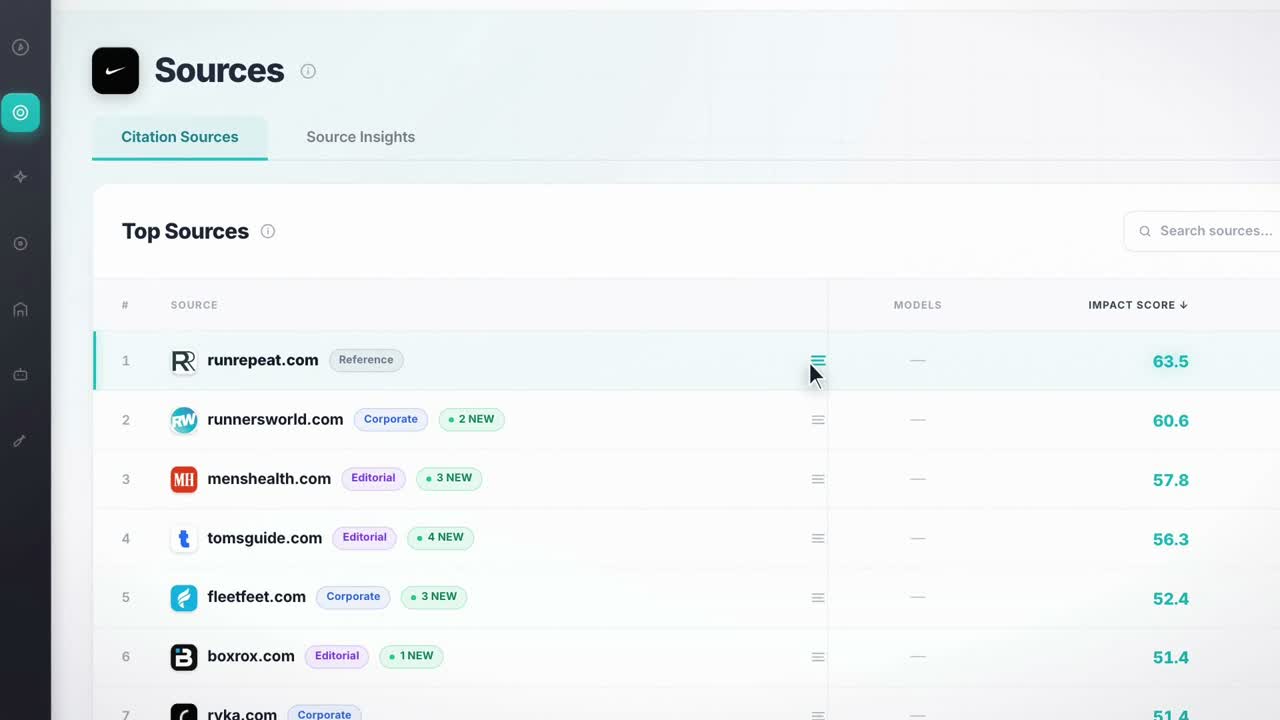Open the fleetfeet.com source name
Screen dimensions: 1280x720
point(256,597)
